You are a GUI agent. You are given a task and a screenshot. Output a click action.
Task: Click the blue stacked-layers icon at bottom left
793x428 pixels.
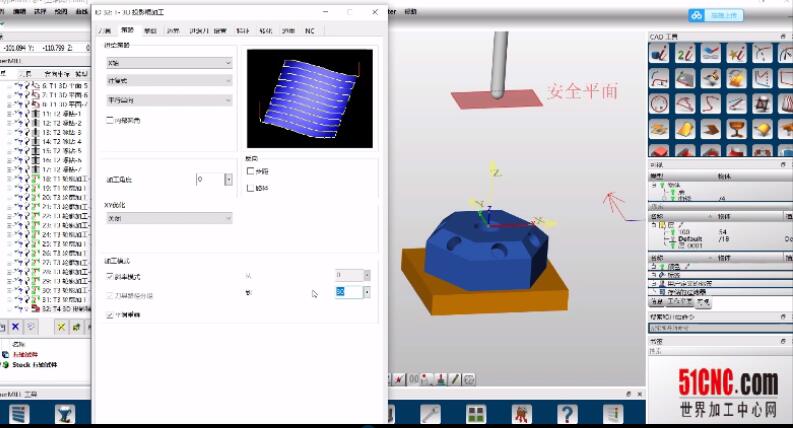coord(19,414)
